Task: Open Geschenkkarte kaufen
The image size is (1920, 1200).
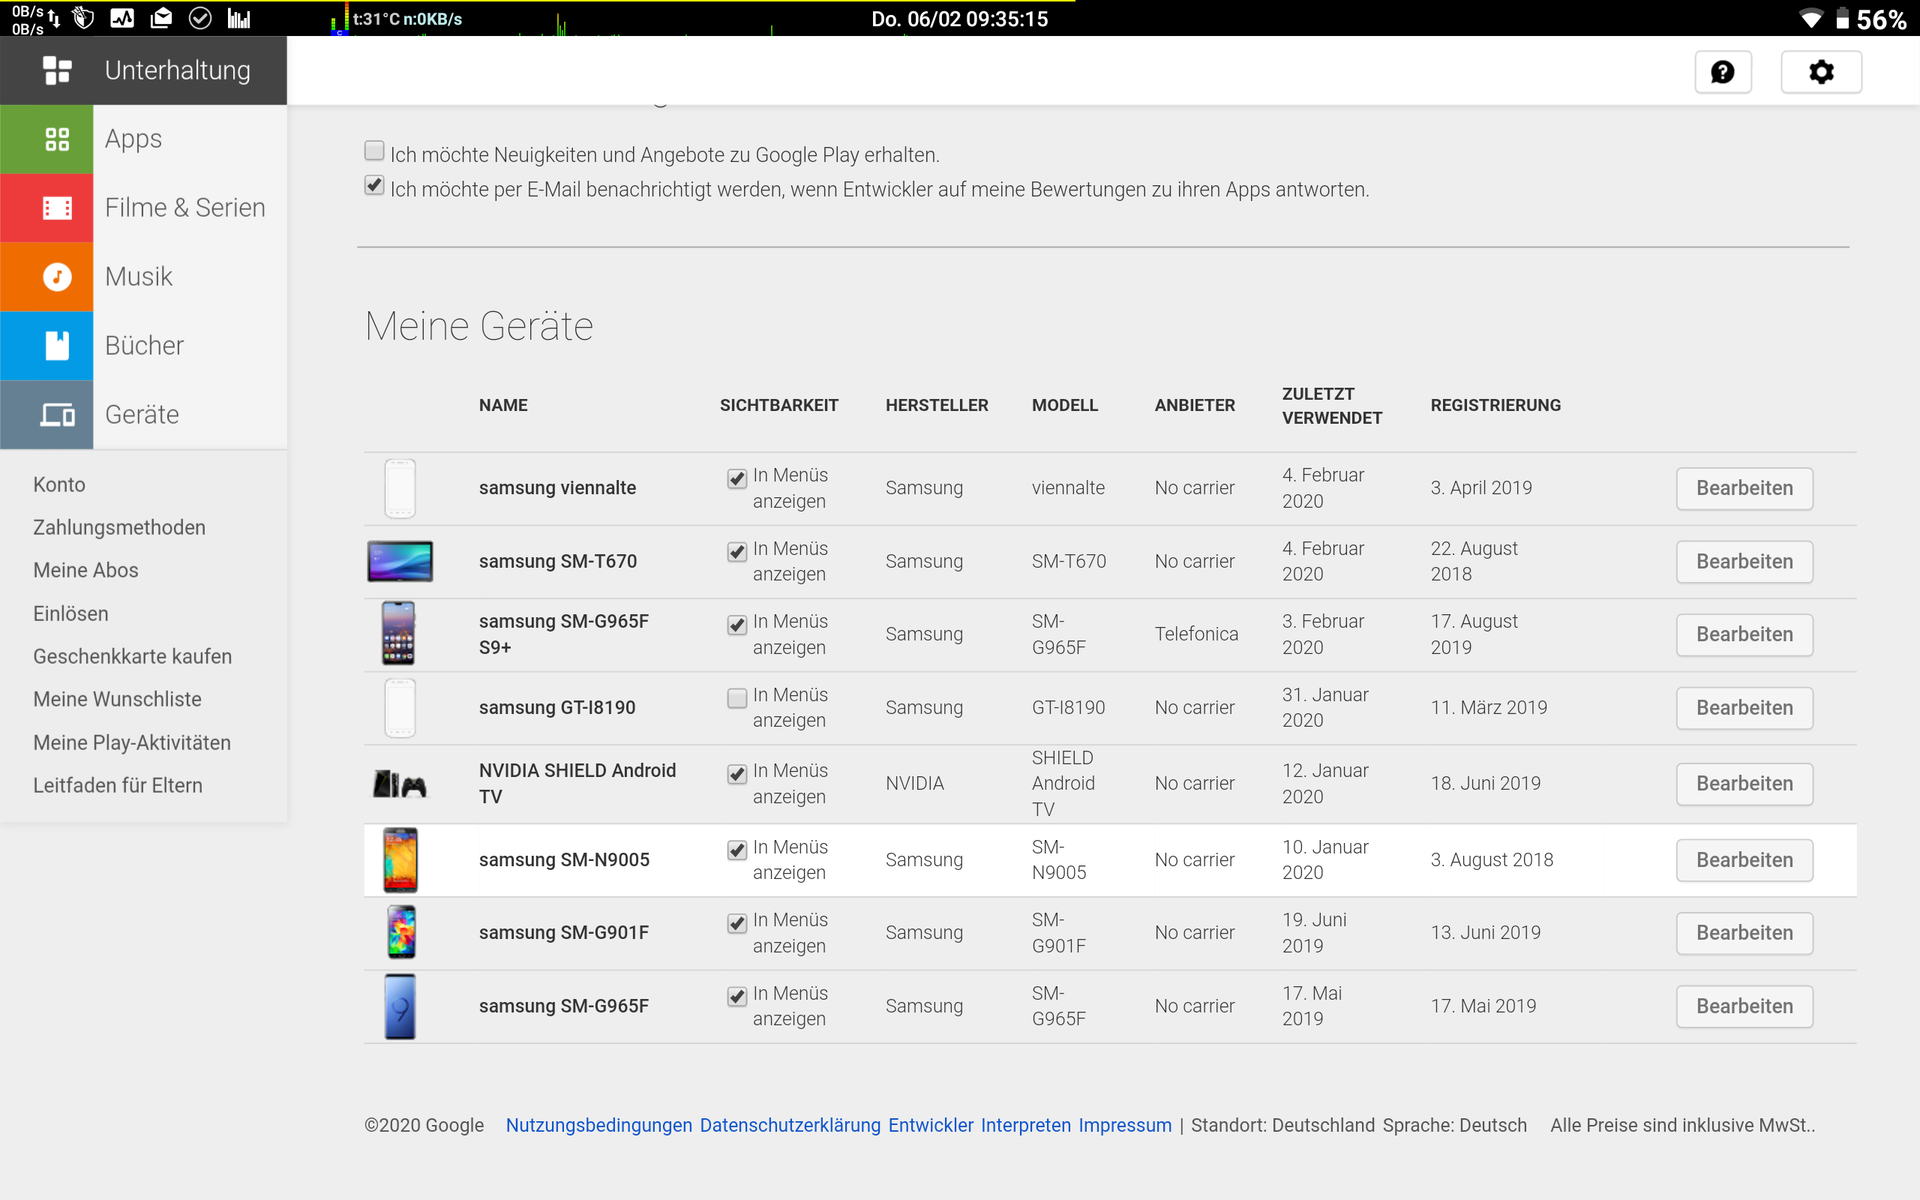Action: tap(132, 656)
